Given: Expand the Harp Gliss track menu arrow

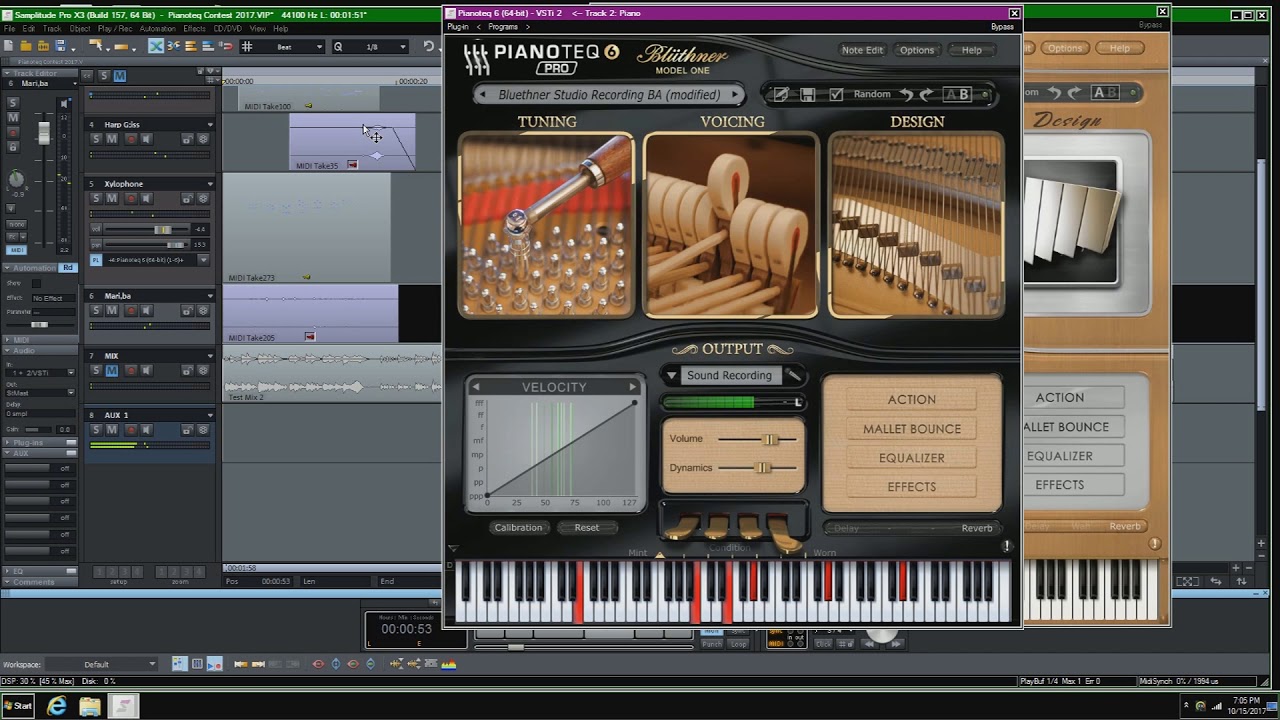Looking at the screenshot, I should tap(210, 125).
